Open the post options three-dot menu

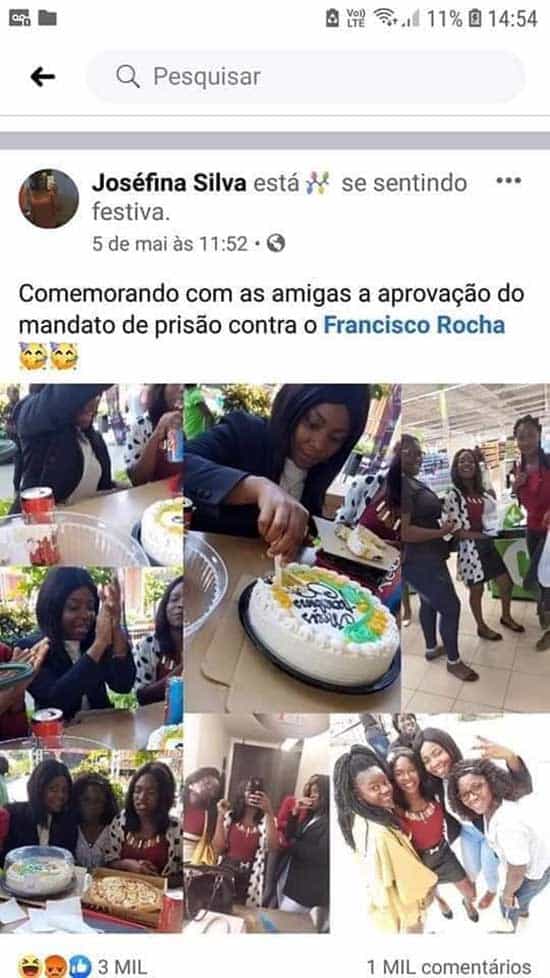[x=508, y=181]
